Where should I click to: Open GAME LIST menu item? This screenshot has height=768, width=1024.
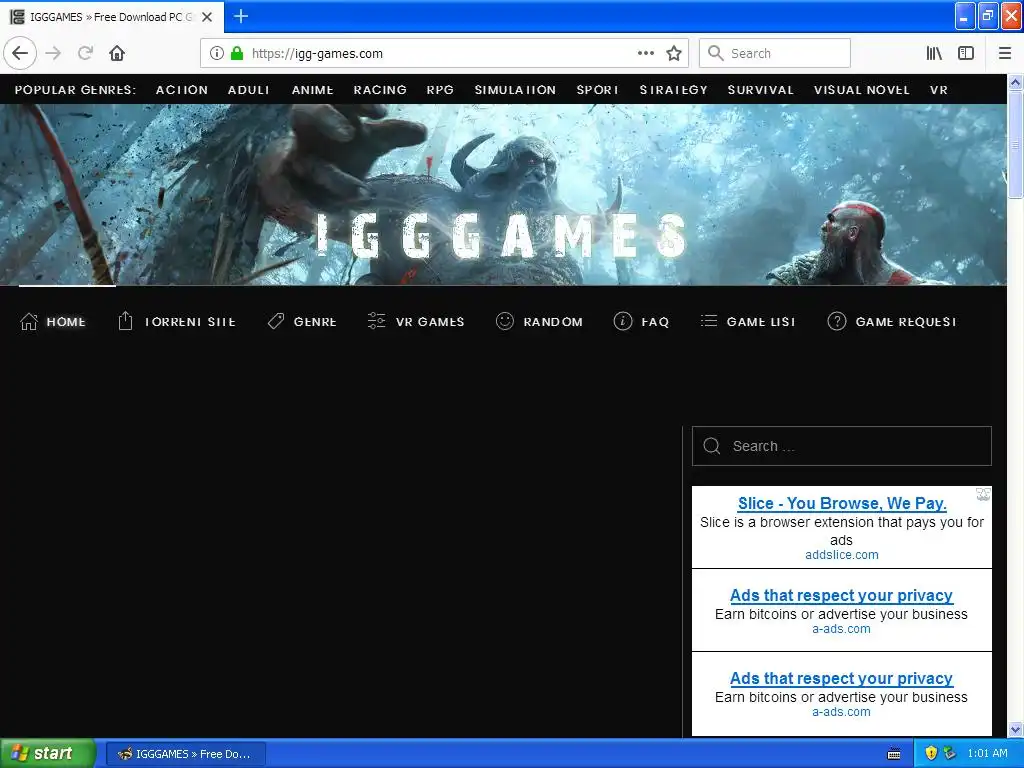click(x=761, y=322)
